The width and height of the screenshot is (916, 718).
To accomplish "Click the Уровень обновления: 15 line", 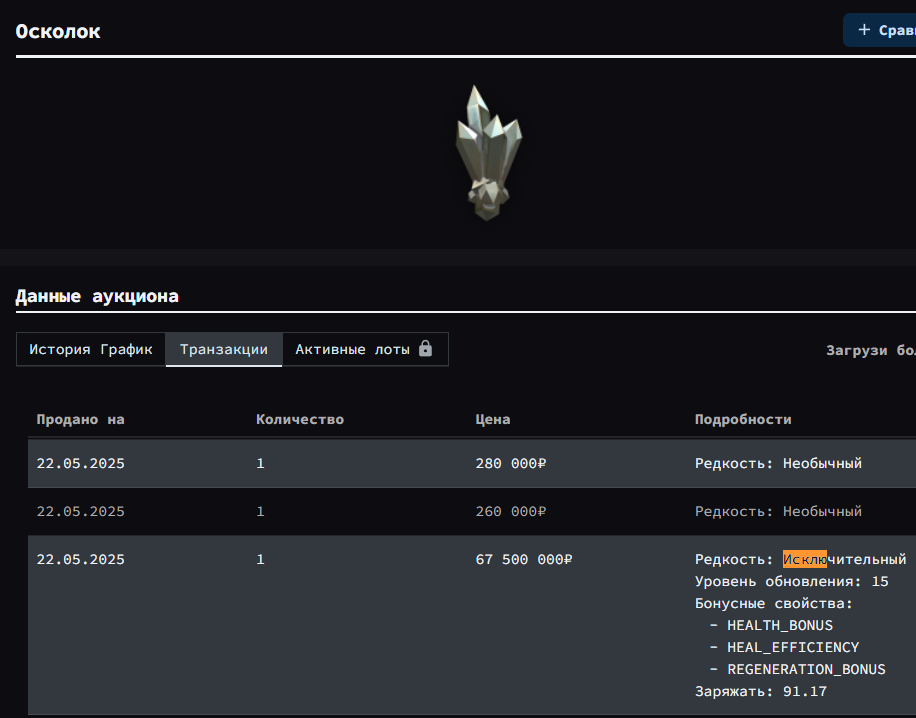I will pos(792,582).
